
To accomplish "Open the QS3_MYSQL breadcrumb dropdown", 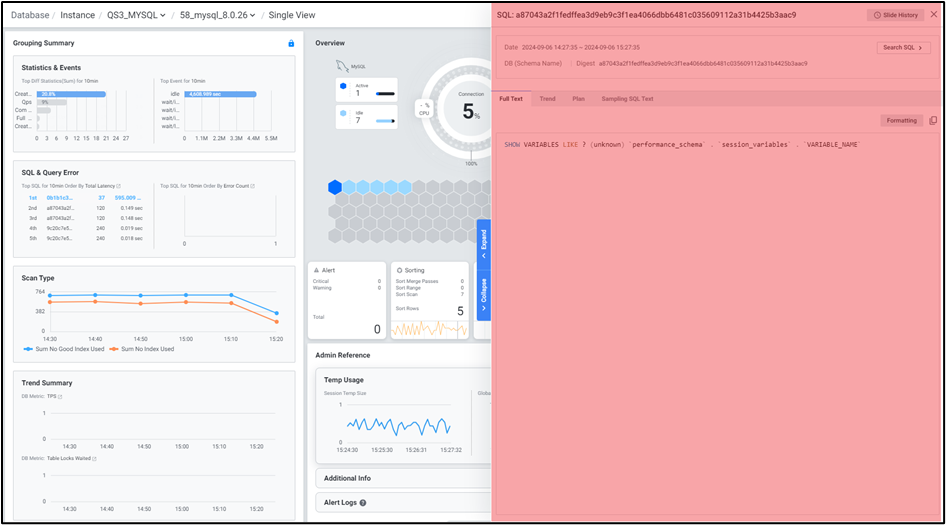I will (139, 15).
